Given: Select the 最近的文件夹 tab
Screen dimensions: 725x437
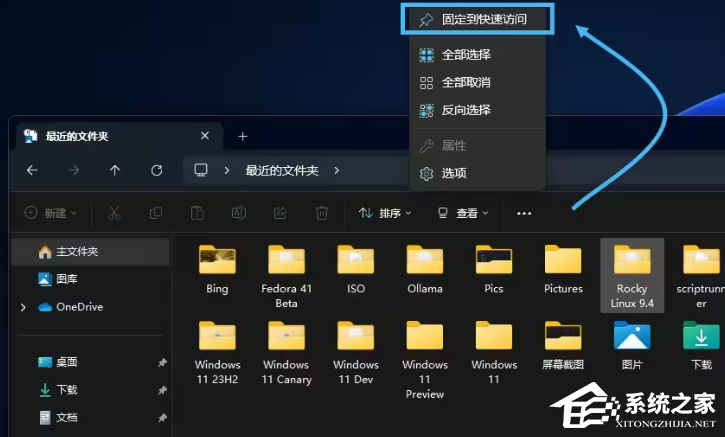Looking at the screenshot, I should click(118, 136).
